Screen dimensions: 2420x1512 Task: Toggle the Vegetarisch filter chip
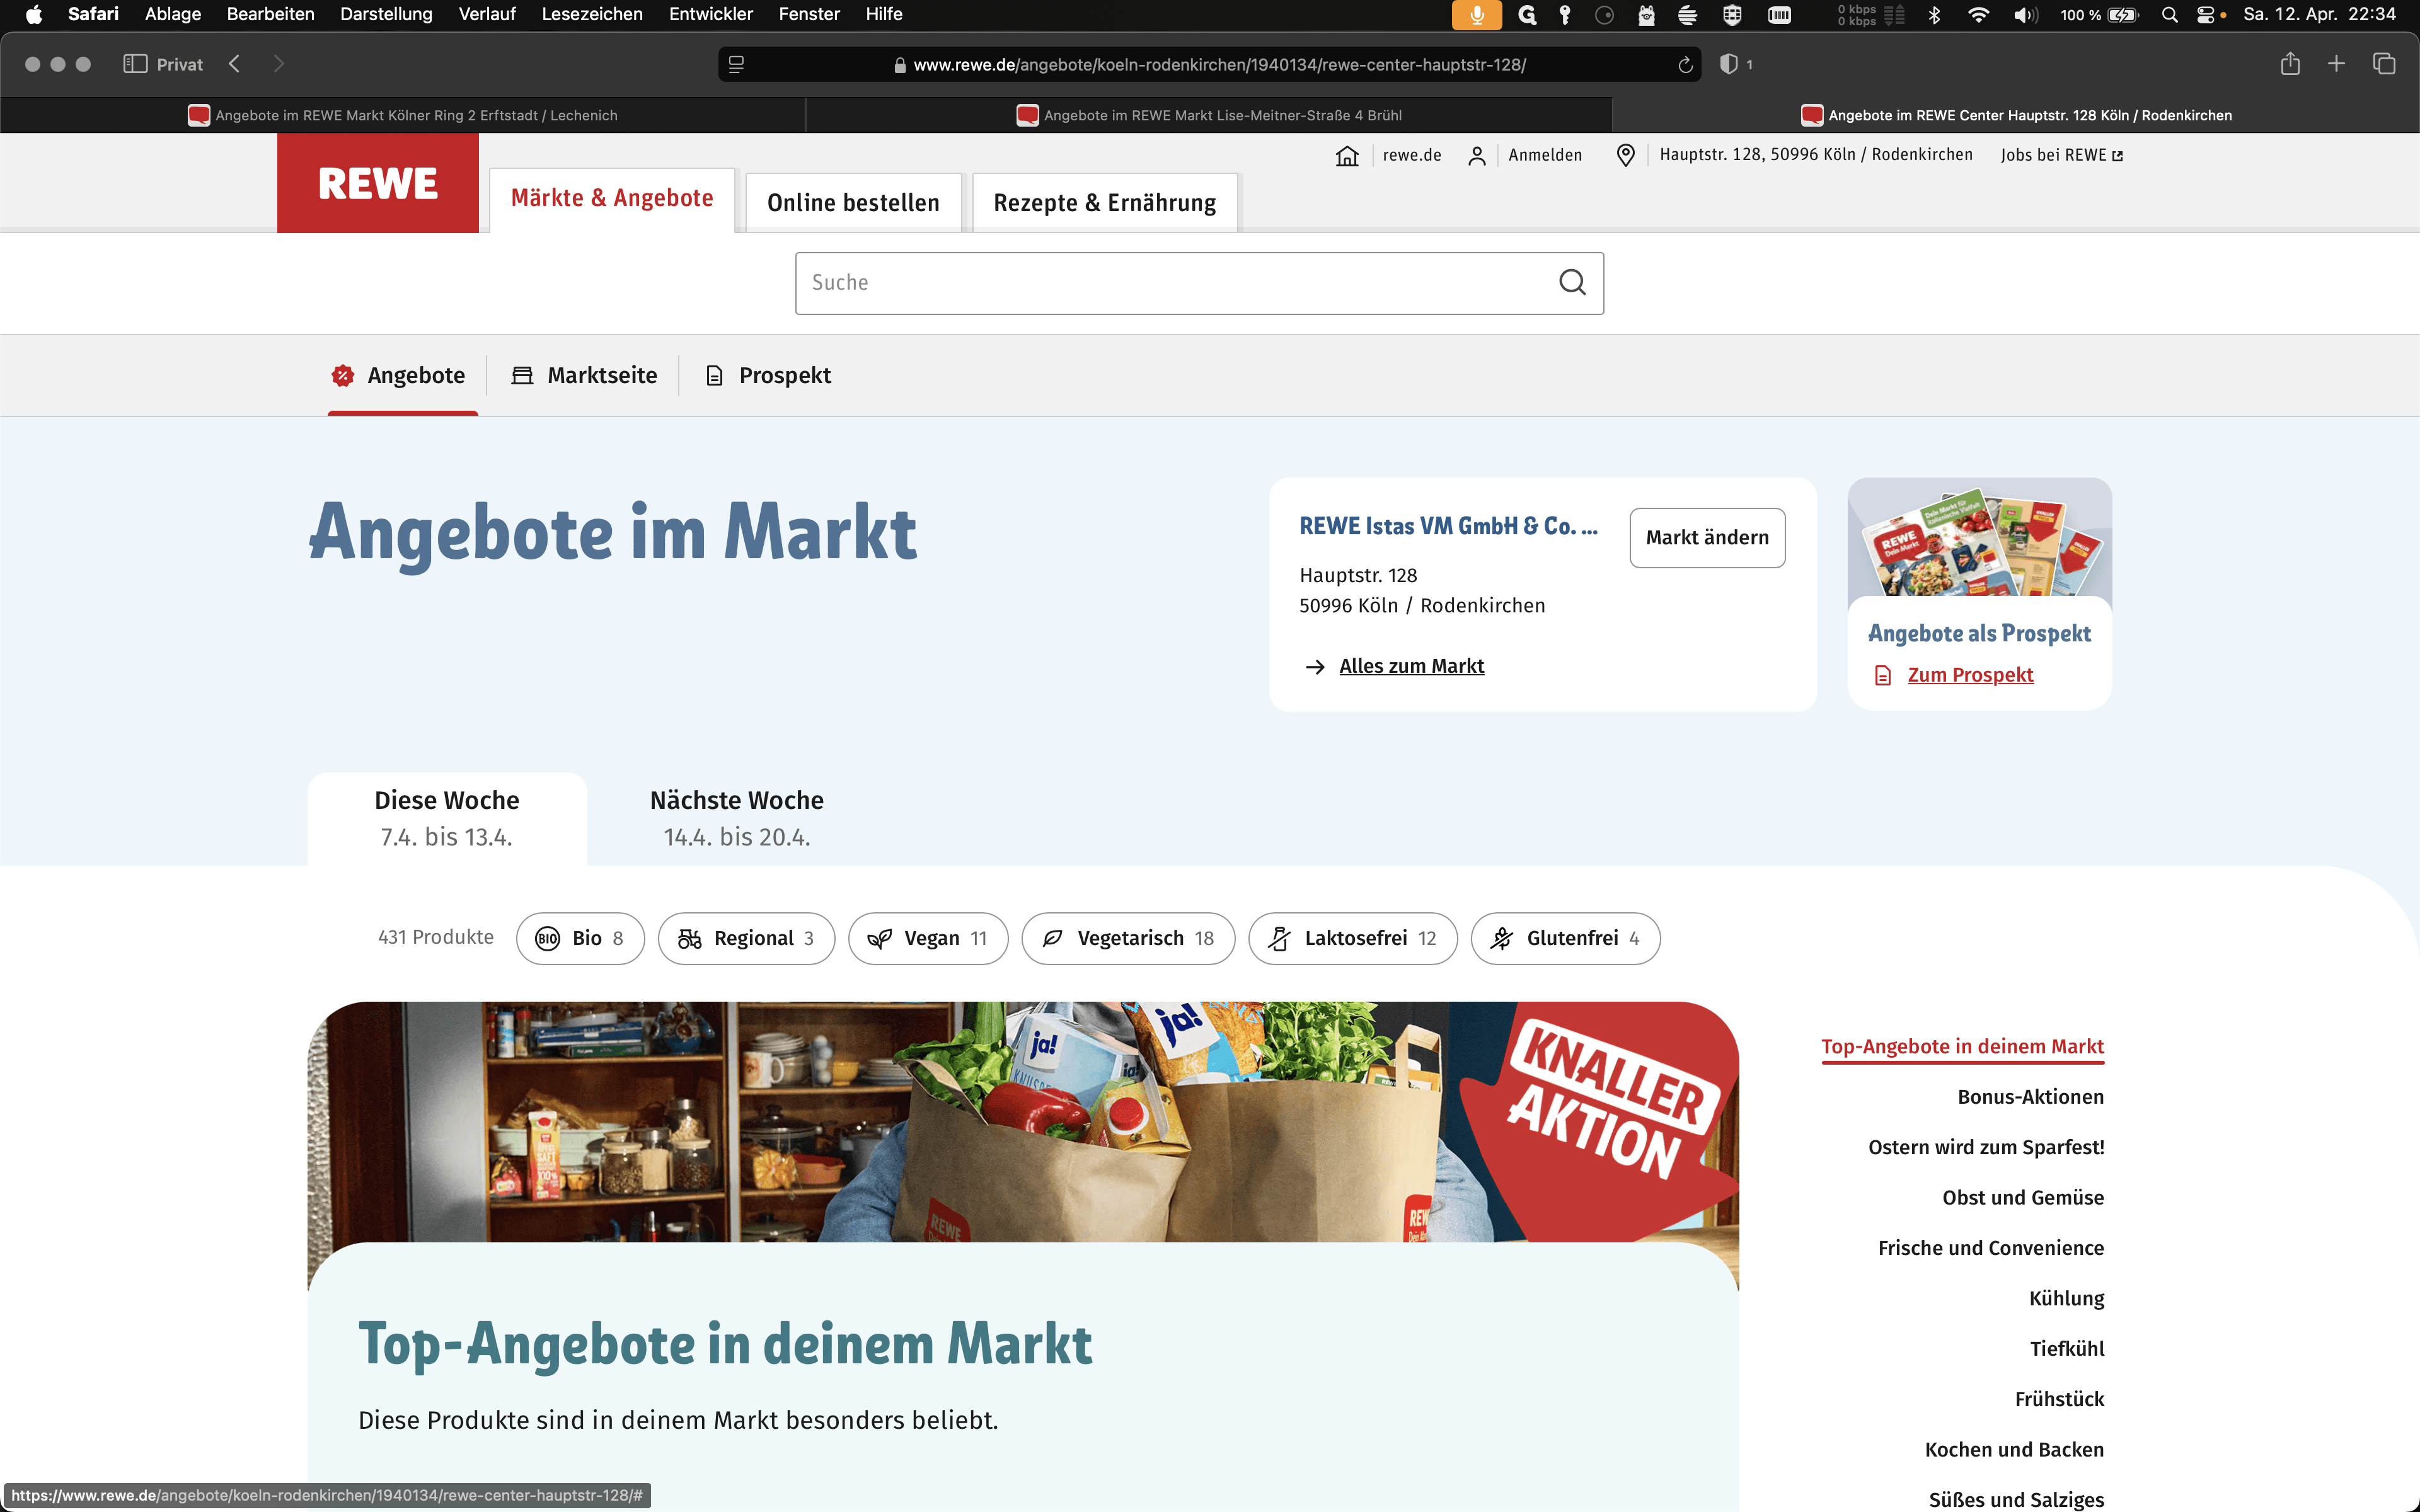coord(1128,938)
